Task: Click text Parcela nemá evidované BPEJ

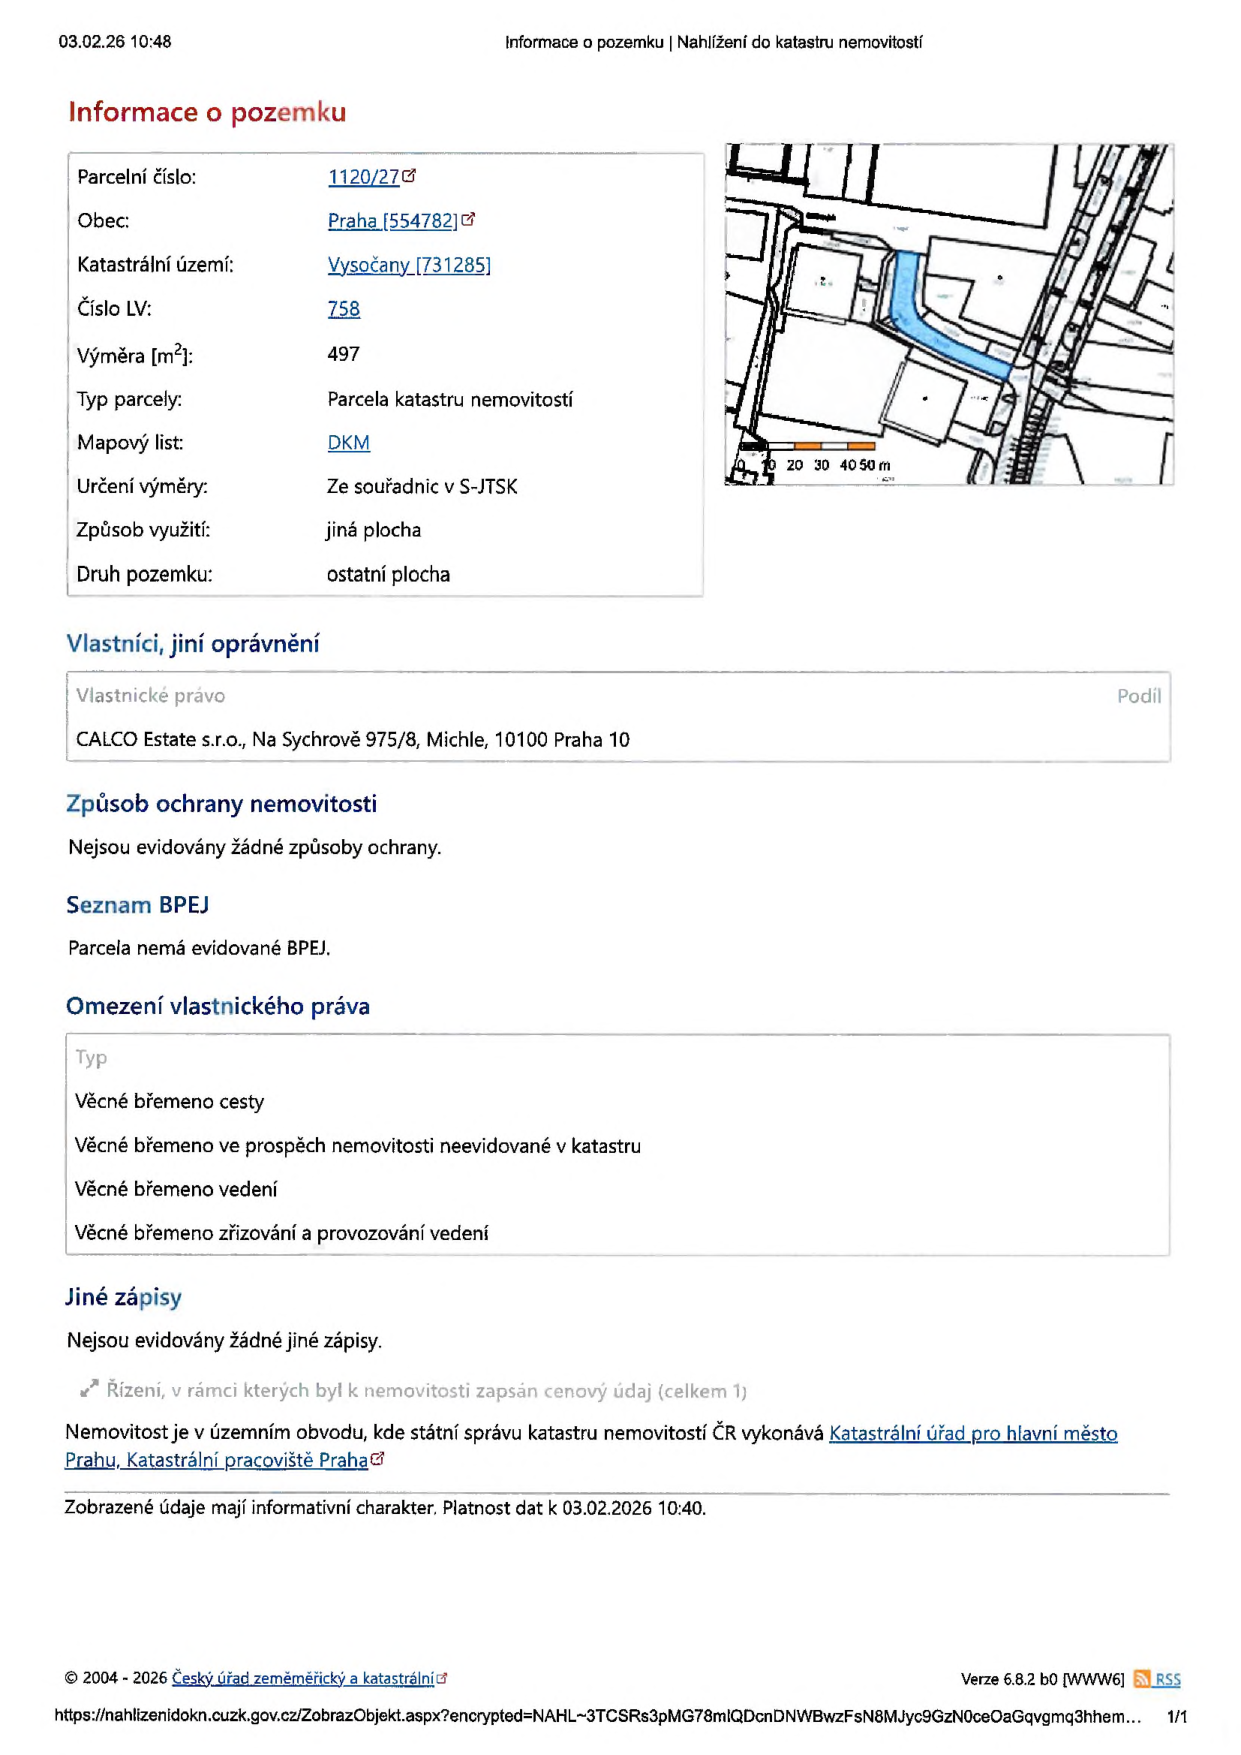Action: coord(199,948)
